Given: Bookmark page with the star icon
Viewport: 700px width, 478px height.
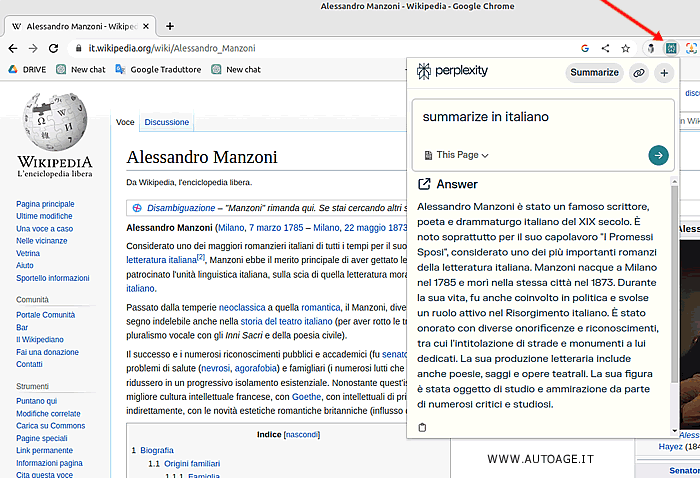Looking at the screenshot, I should click(625, 48).
